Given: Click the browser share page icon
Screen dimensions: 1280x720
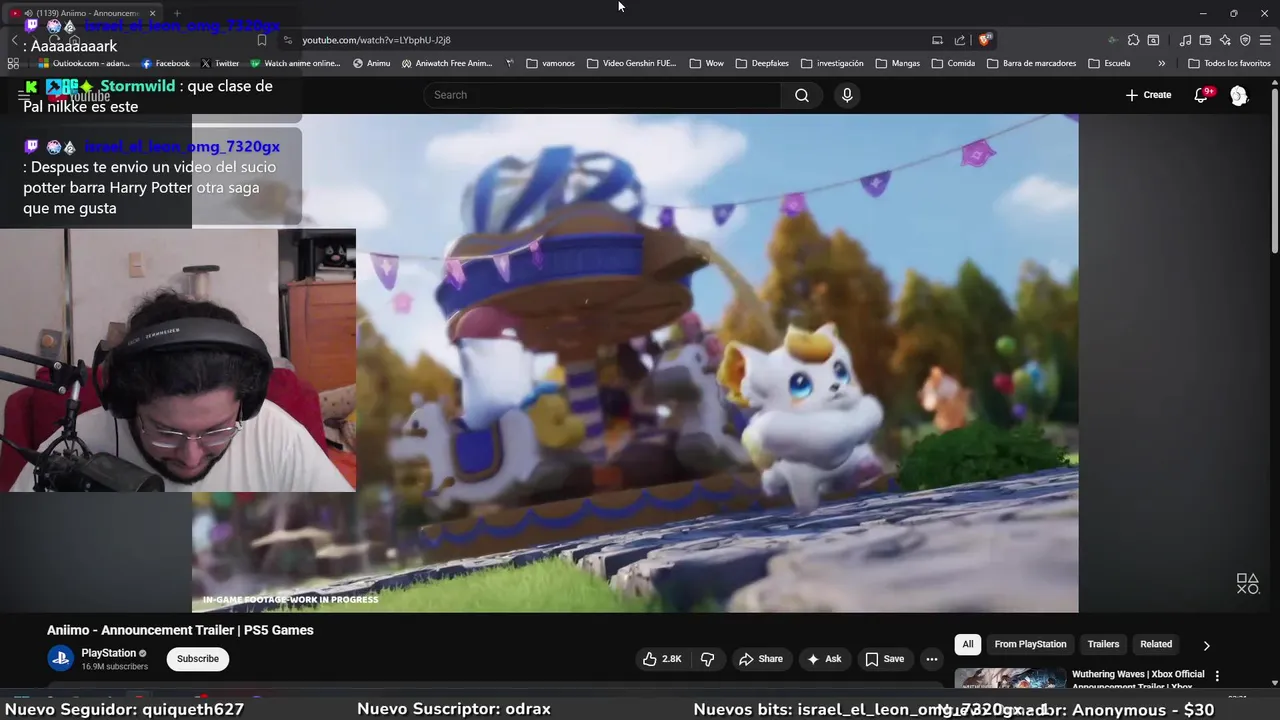Looking at the screenshot, I should tap(960, 40).
